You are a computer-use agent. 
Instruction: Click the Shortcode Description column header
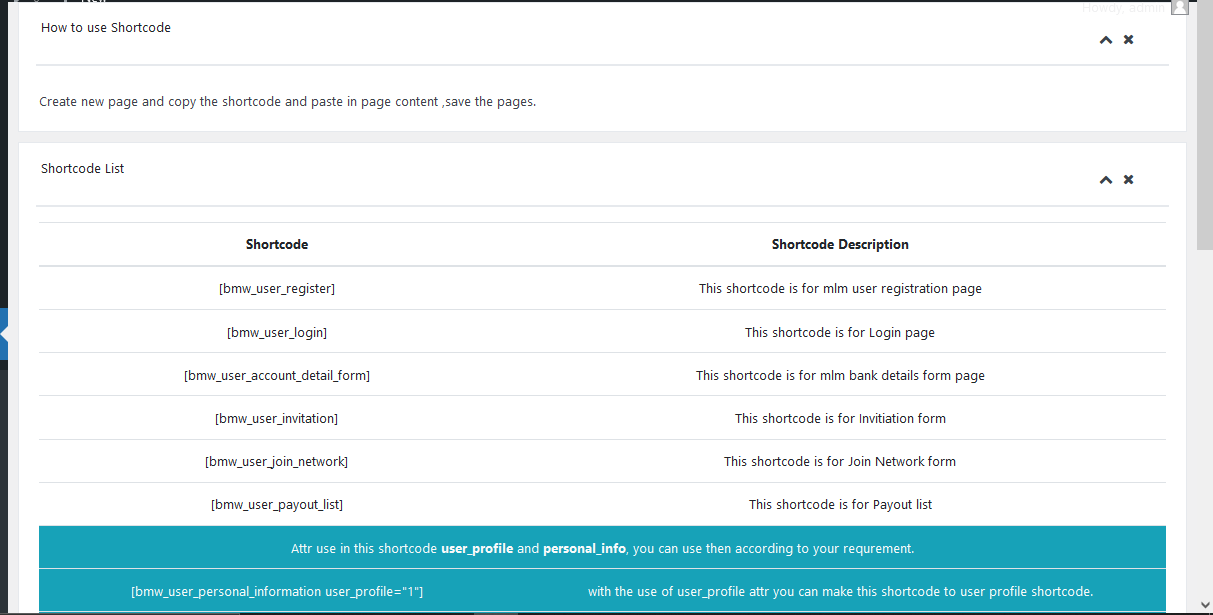click(x=840, y=245)
